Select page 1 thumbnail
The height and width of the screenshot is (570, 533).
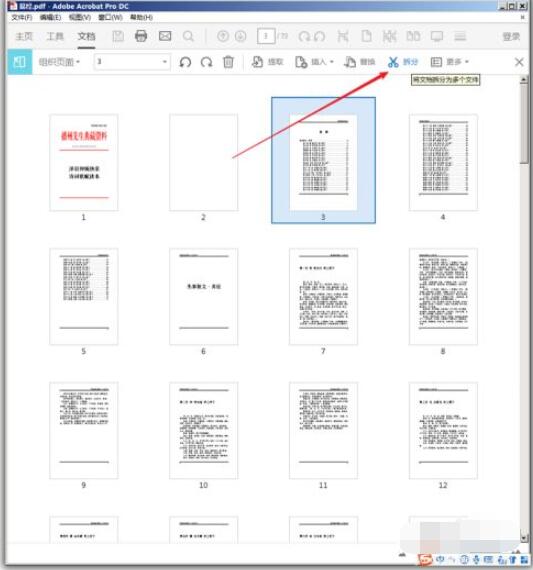tap(84, 162)
